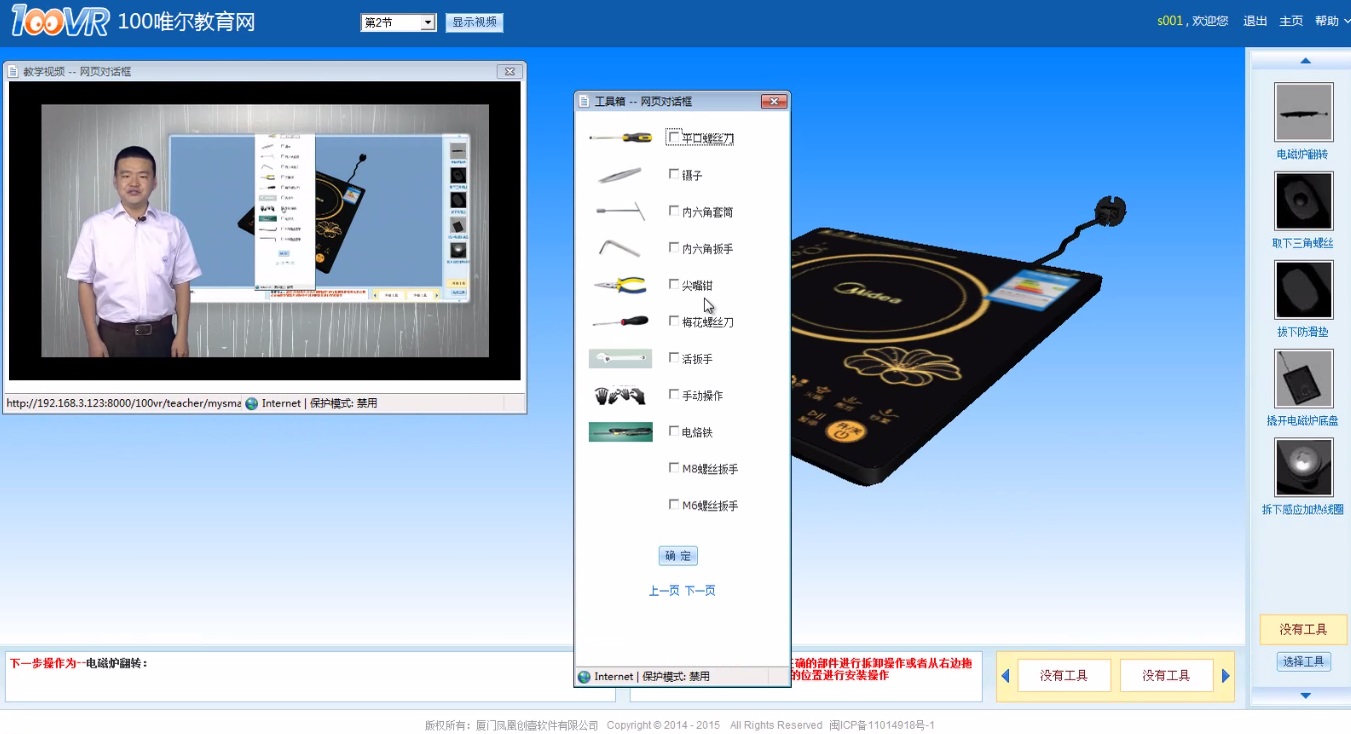Click the 撬开电磁炉底盘 step icon

point(1303,378)
